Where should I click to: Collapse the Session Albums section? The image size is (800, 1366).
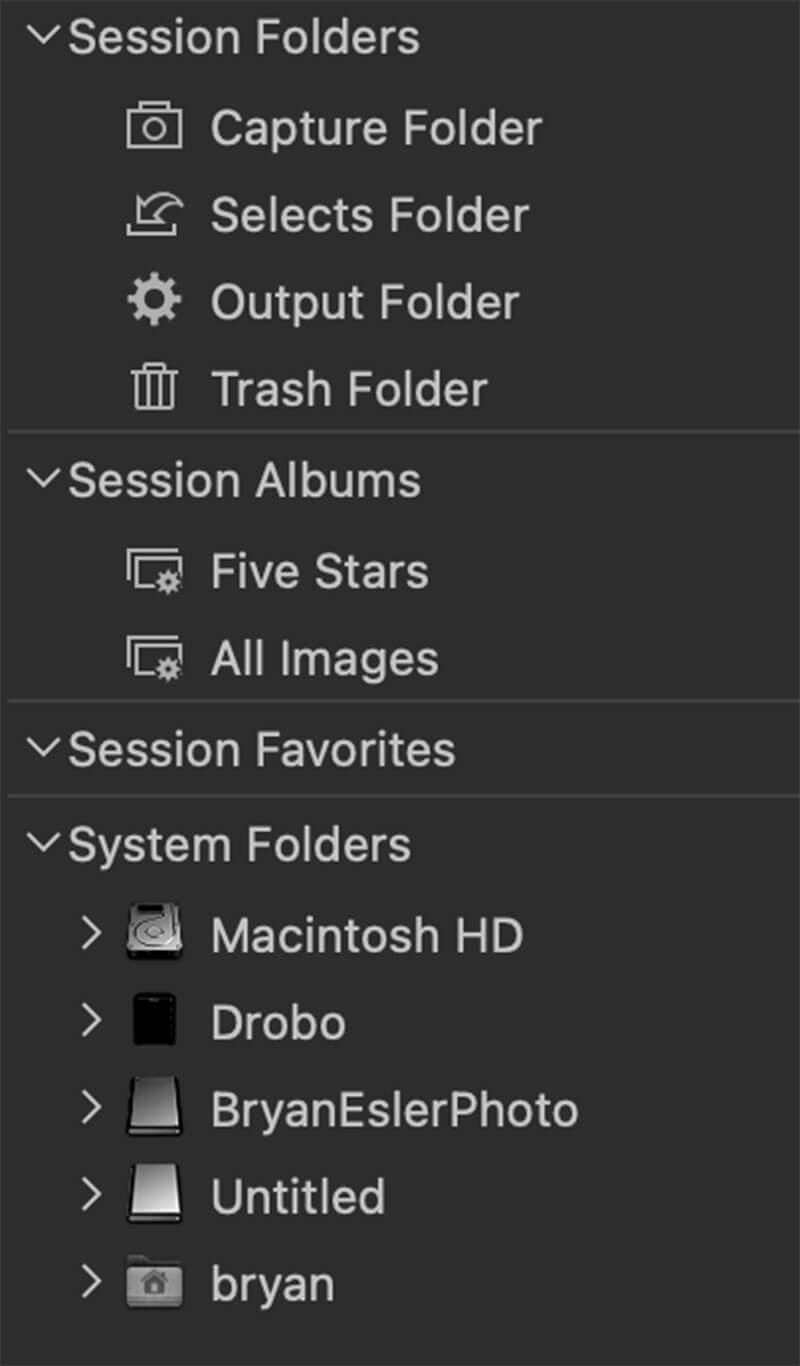click(44, 480)
